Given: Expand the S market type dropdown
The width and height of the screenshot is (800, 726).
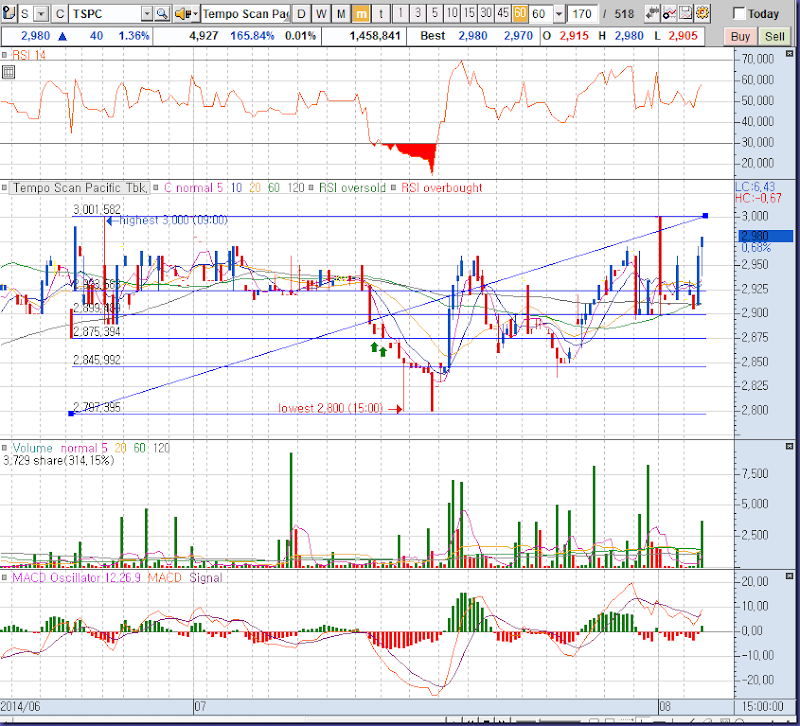Looking at the screenshot, I should pyautogui.click(x=41, y=14).
